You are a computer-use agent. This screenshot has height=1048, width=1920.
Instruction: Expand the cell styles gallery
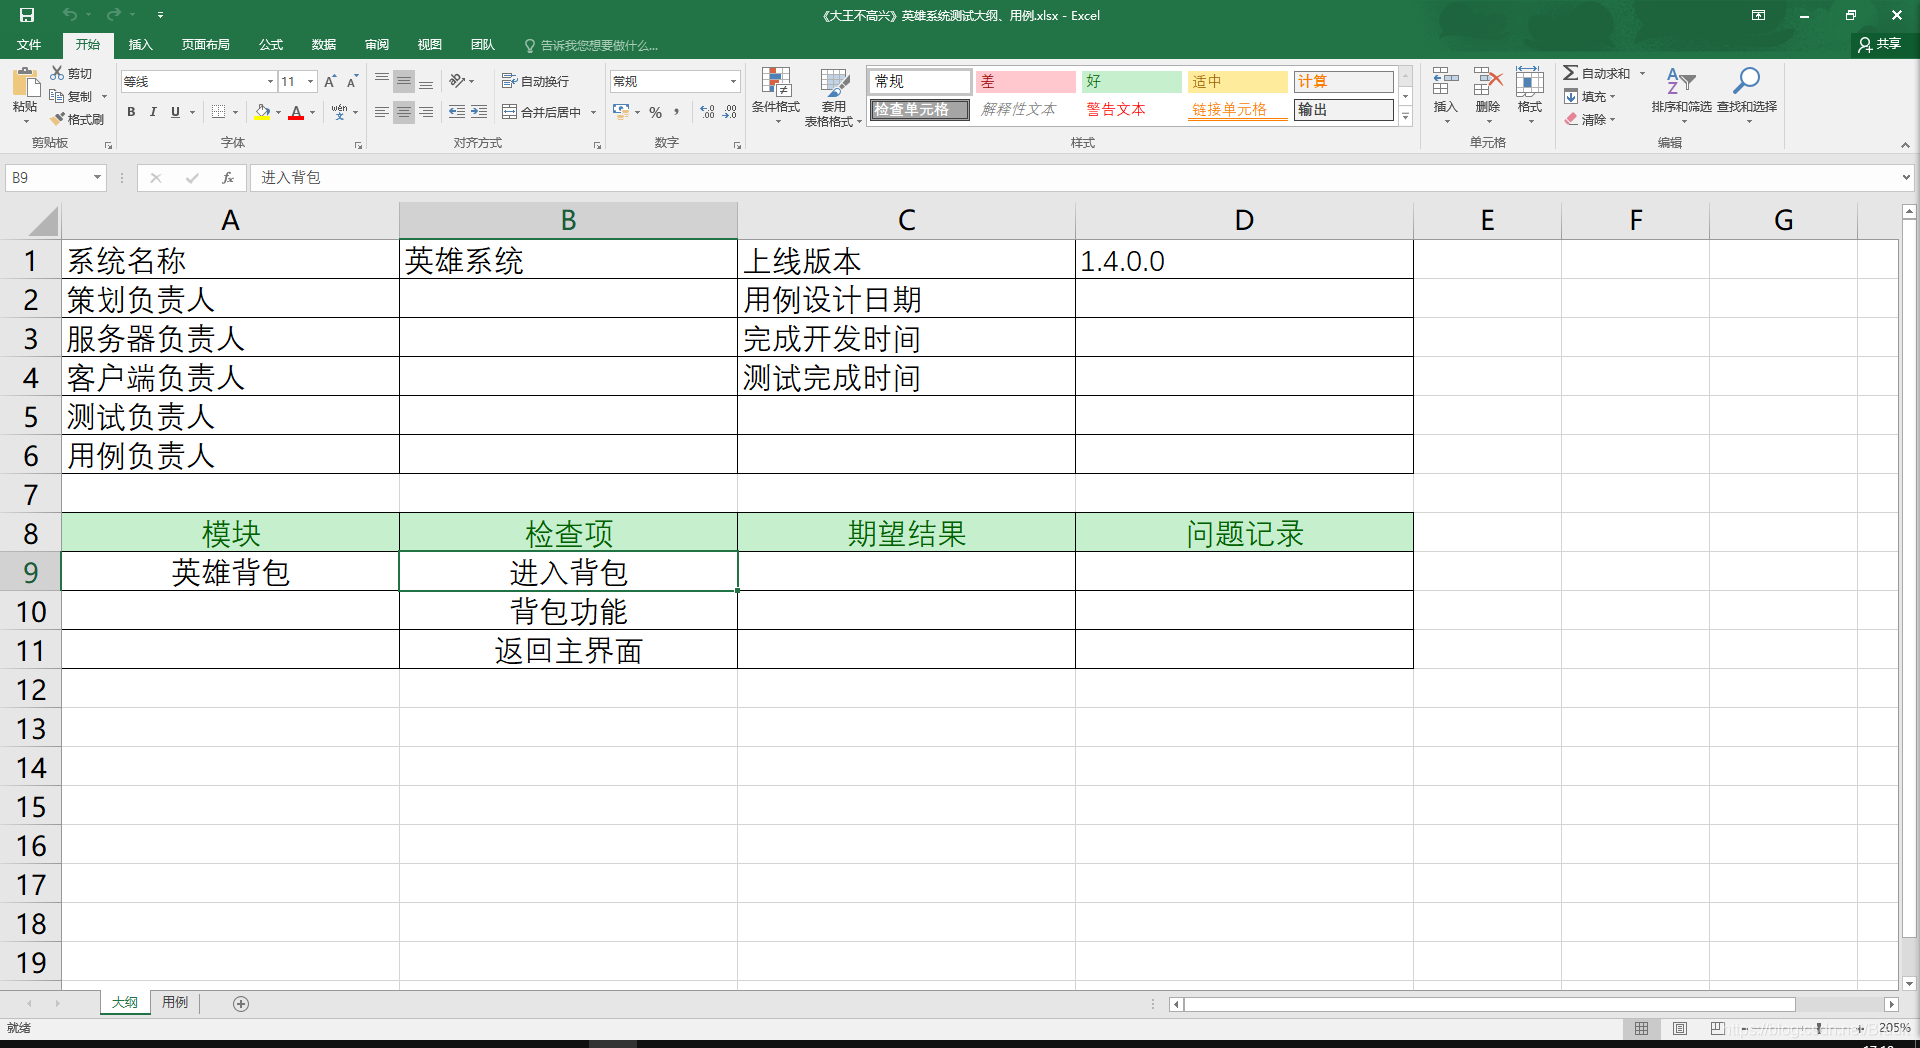[1405, 116]
